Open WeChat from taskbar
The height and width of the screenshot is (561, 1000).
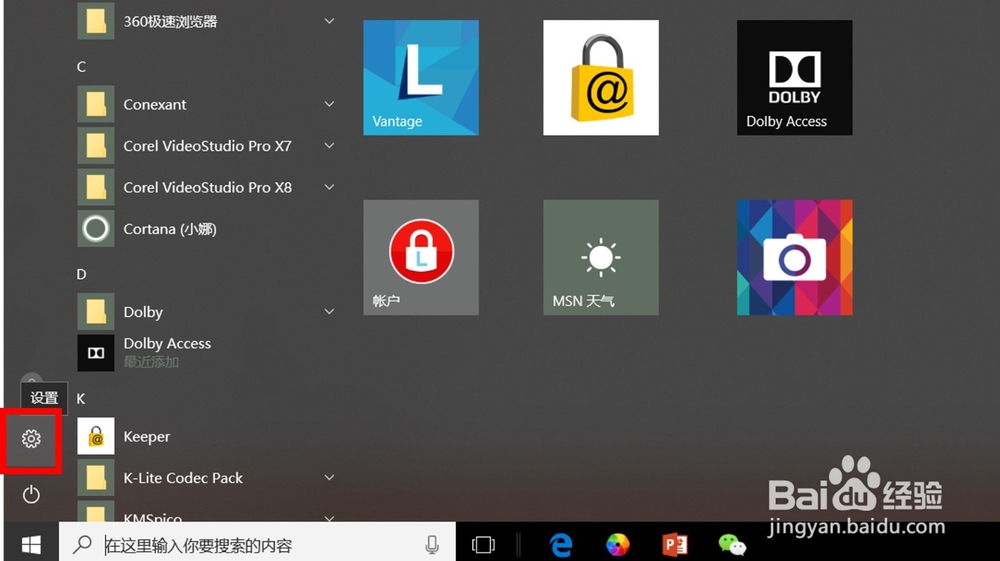point(732,544)
